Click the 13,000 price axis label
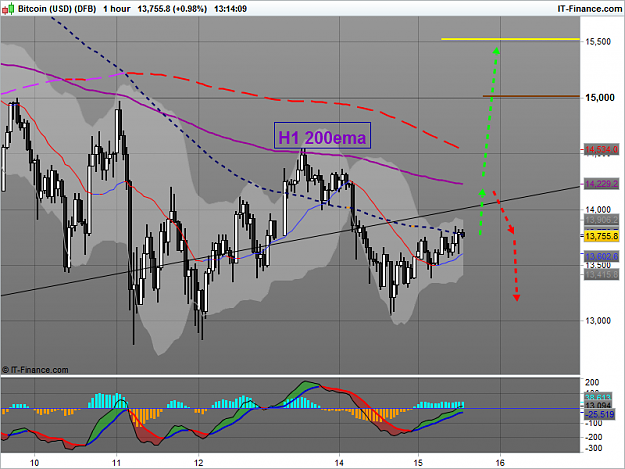 pyautogui.click(x=598, y=321)
